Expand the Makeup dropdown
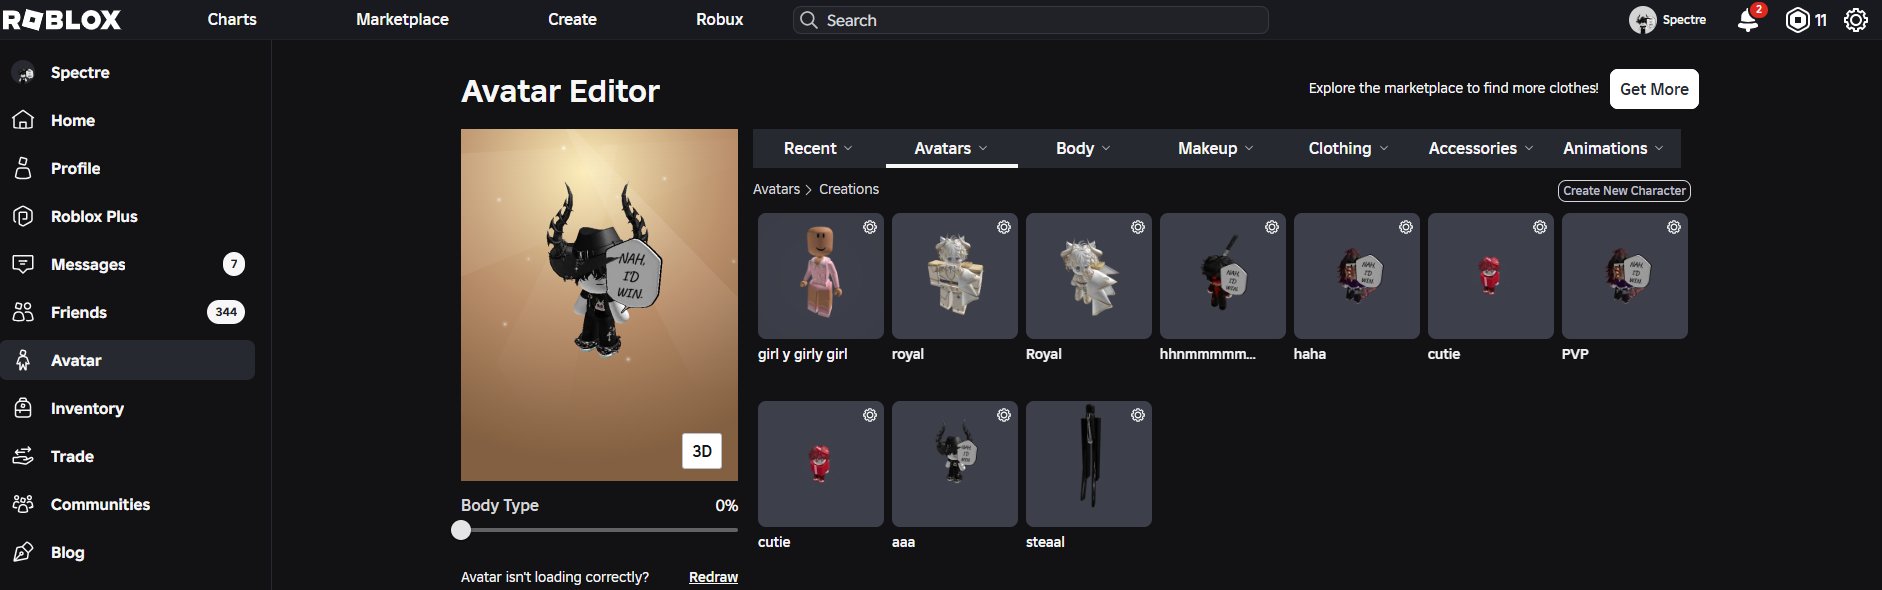Viewport: 1882px width, 590px height. coord(1215,148)
